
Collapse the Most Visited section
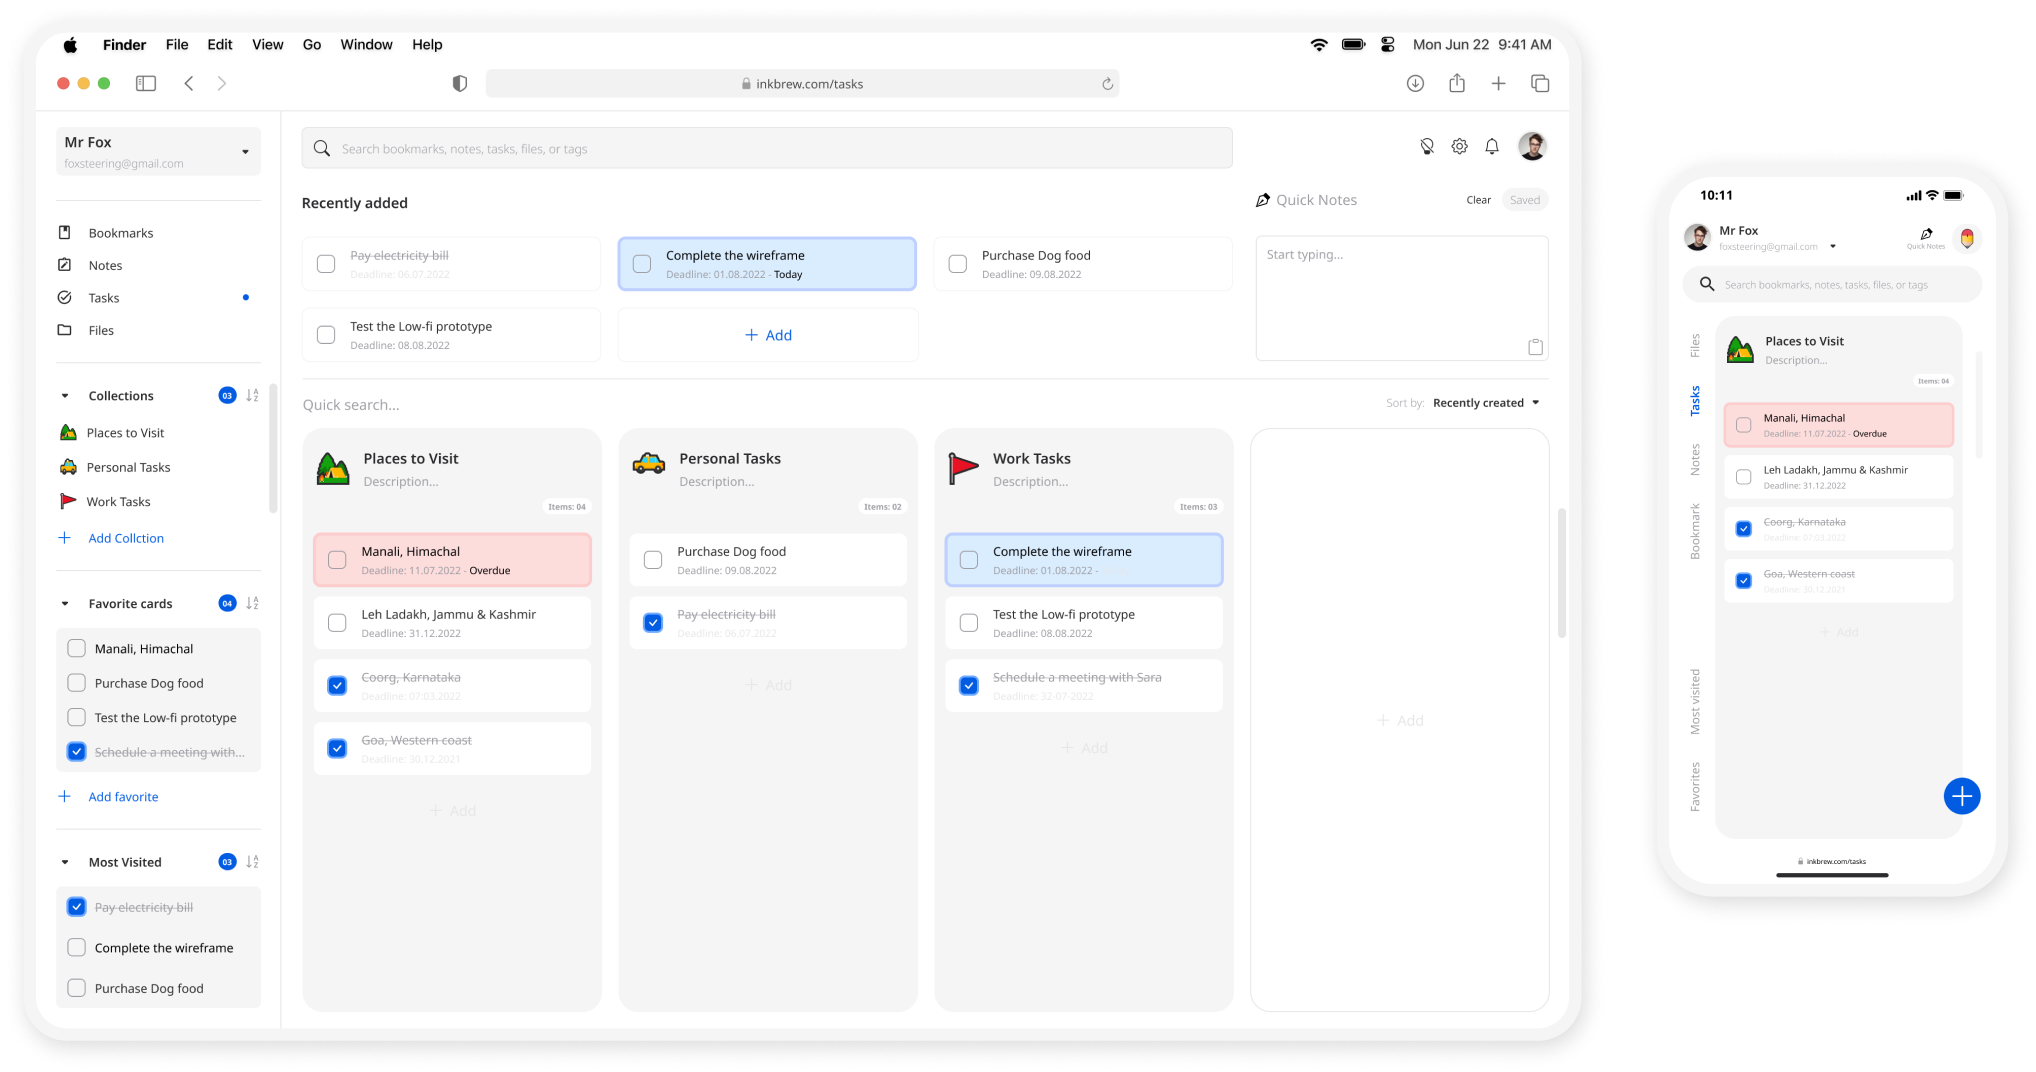click(x=65, y=862)
